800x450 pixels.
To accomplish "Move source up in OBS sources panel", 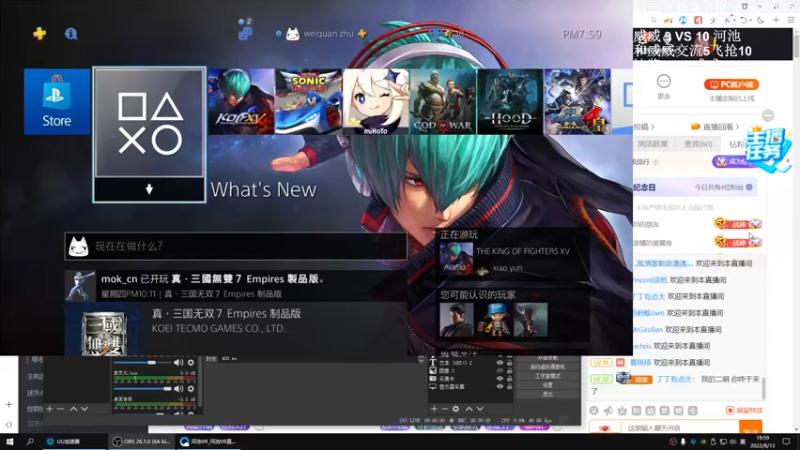I will tap(469, 409).
